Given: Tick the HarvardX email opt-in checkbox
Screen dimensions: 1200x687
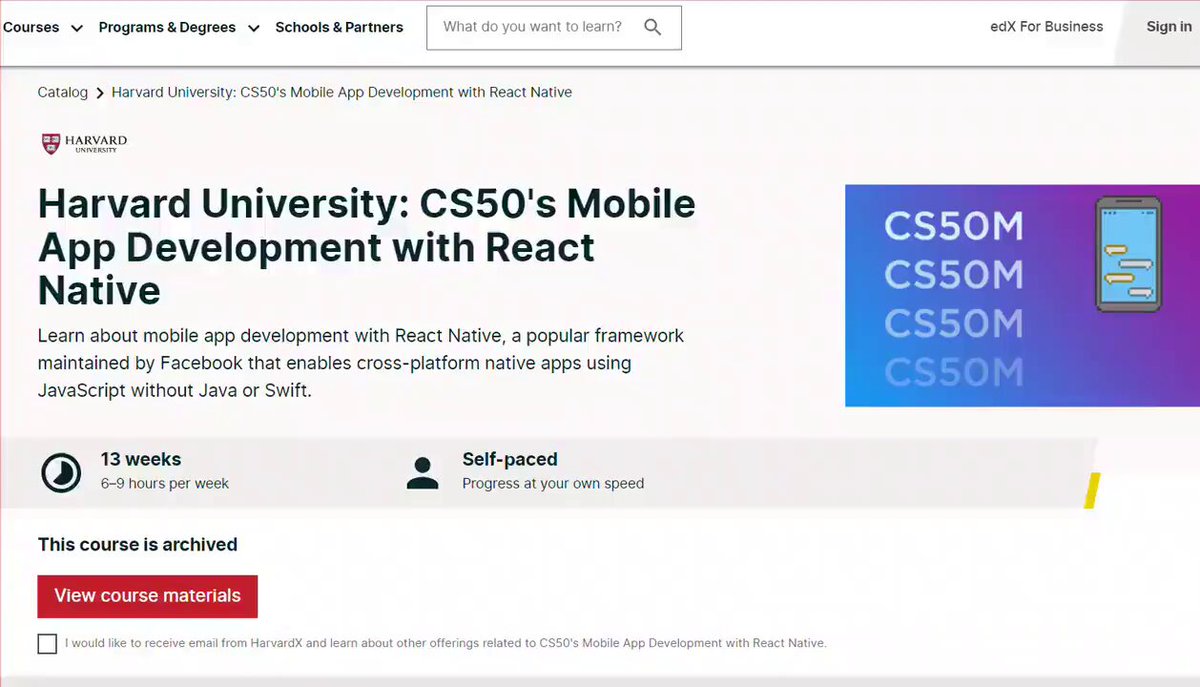Looking at the screenshot, I should pyautogui.click(x=47, y=643).
